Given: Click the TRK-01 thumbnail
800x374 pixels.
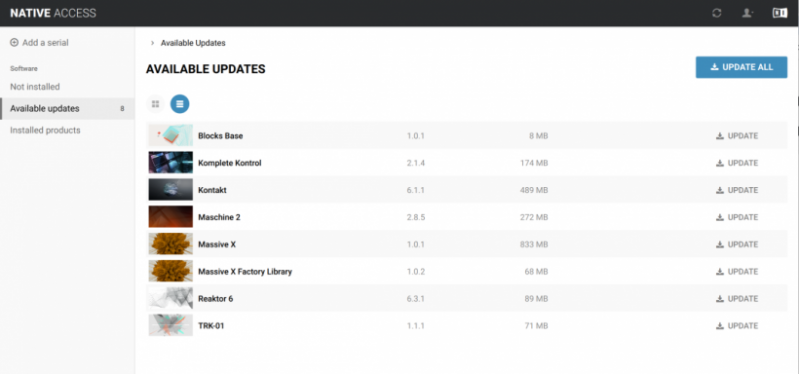Looking at the screenshot, I should (x=171, y=326).
